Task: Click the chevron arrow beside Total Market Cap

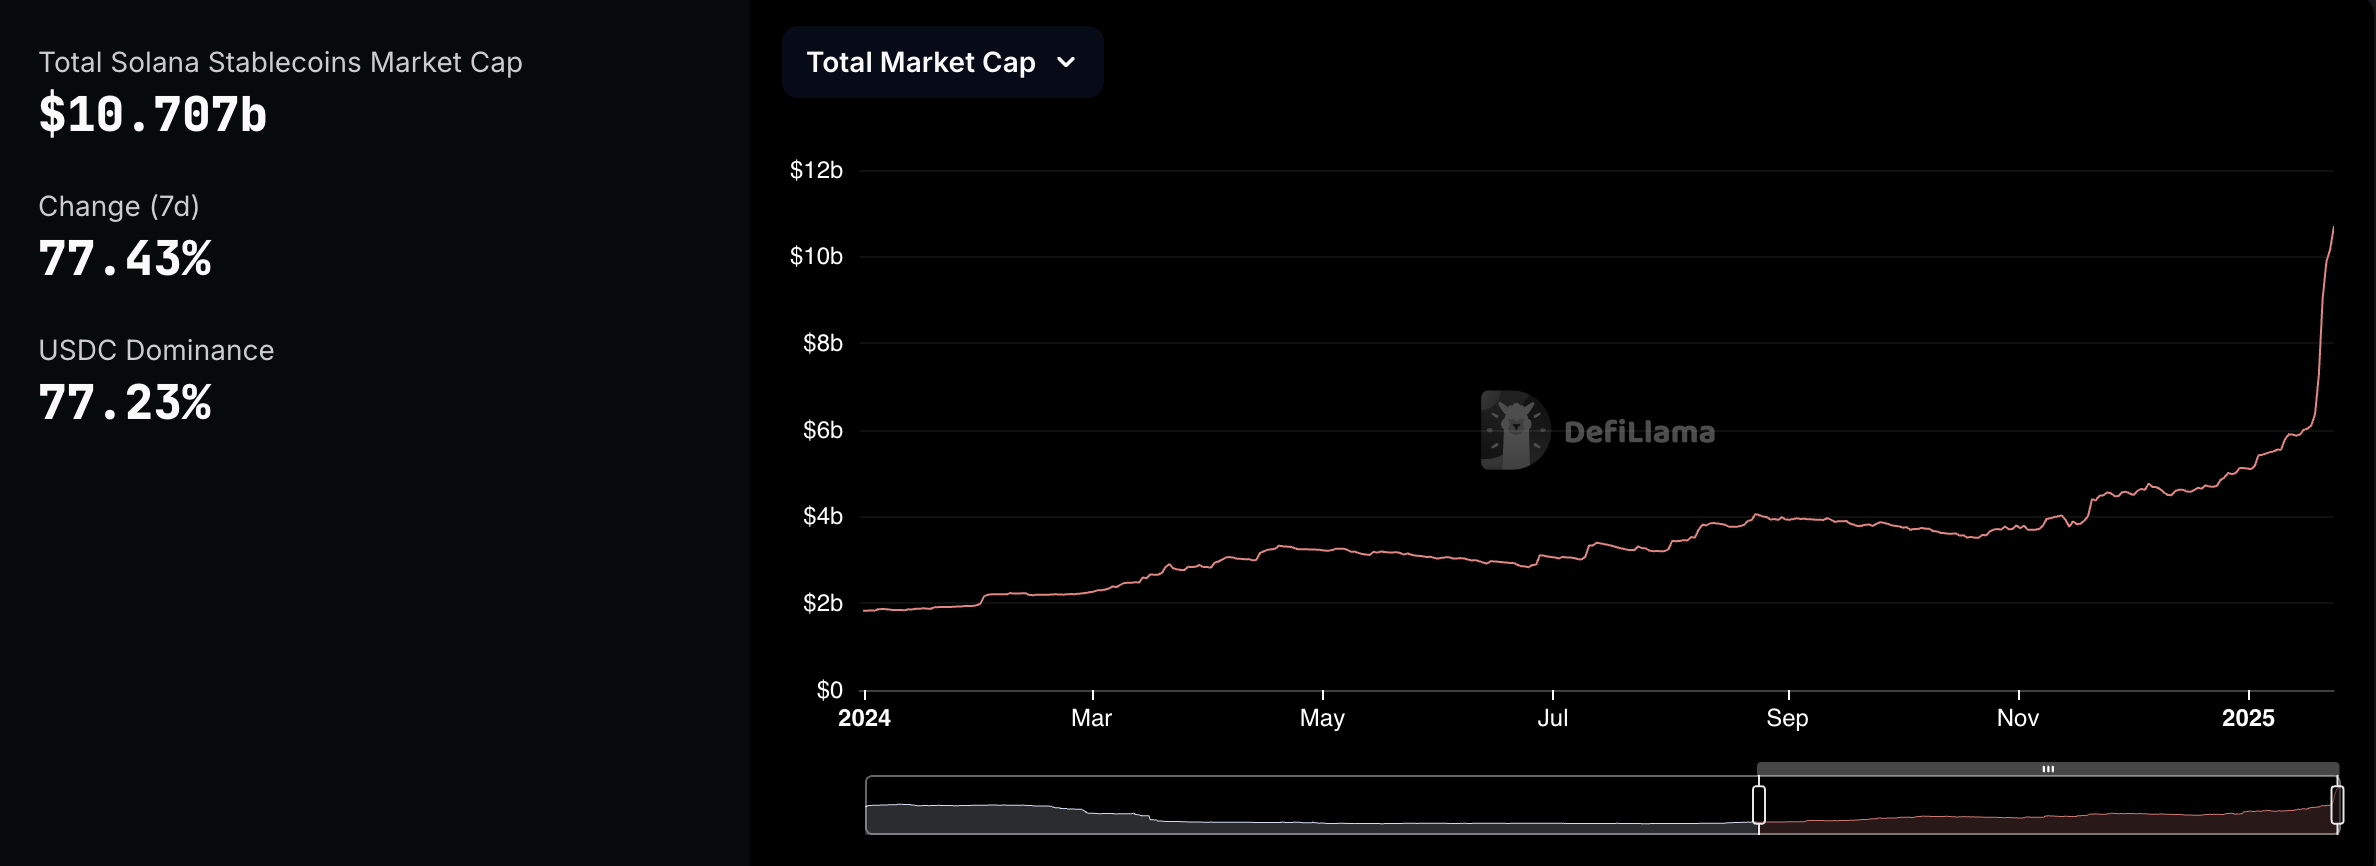Action: pos(1067,62)
